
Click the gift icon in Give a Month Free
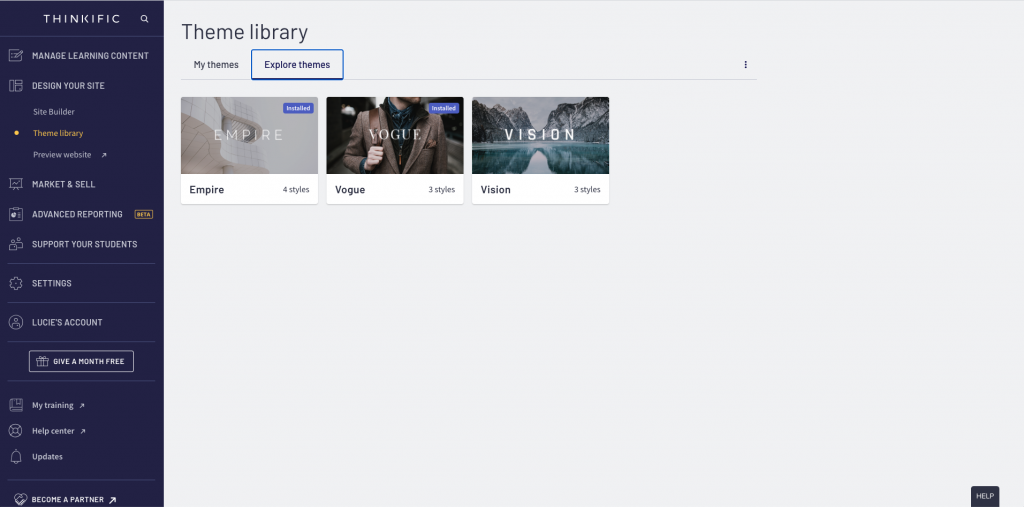[42, 361]
